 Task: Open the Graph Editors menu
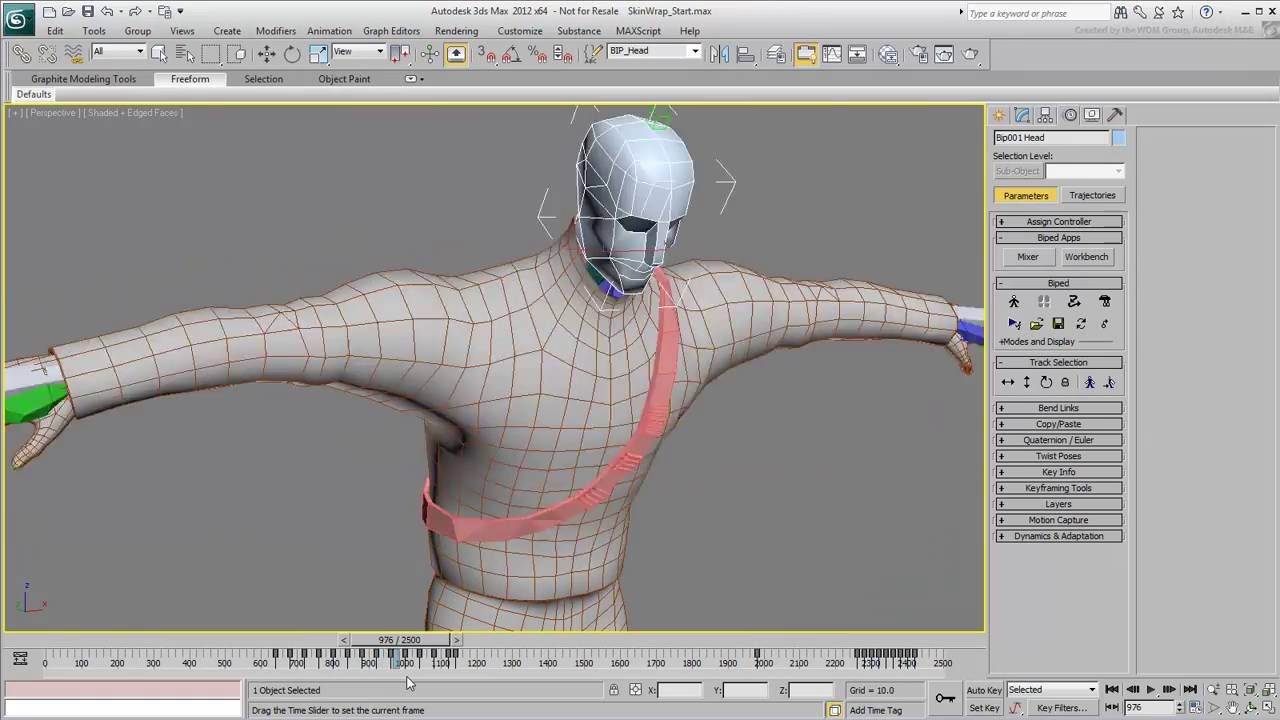[x=391, y=31]
